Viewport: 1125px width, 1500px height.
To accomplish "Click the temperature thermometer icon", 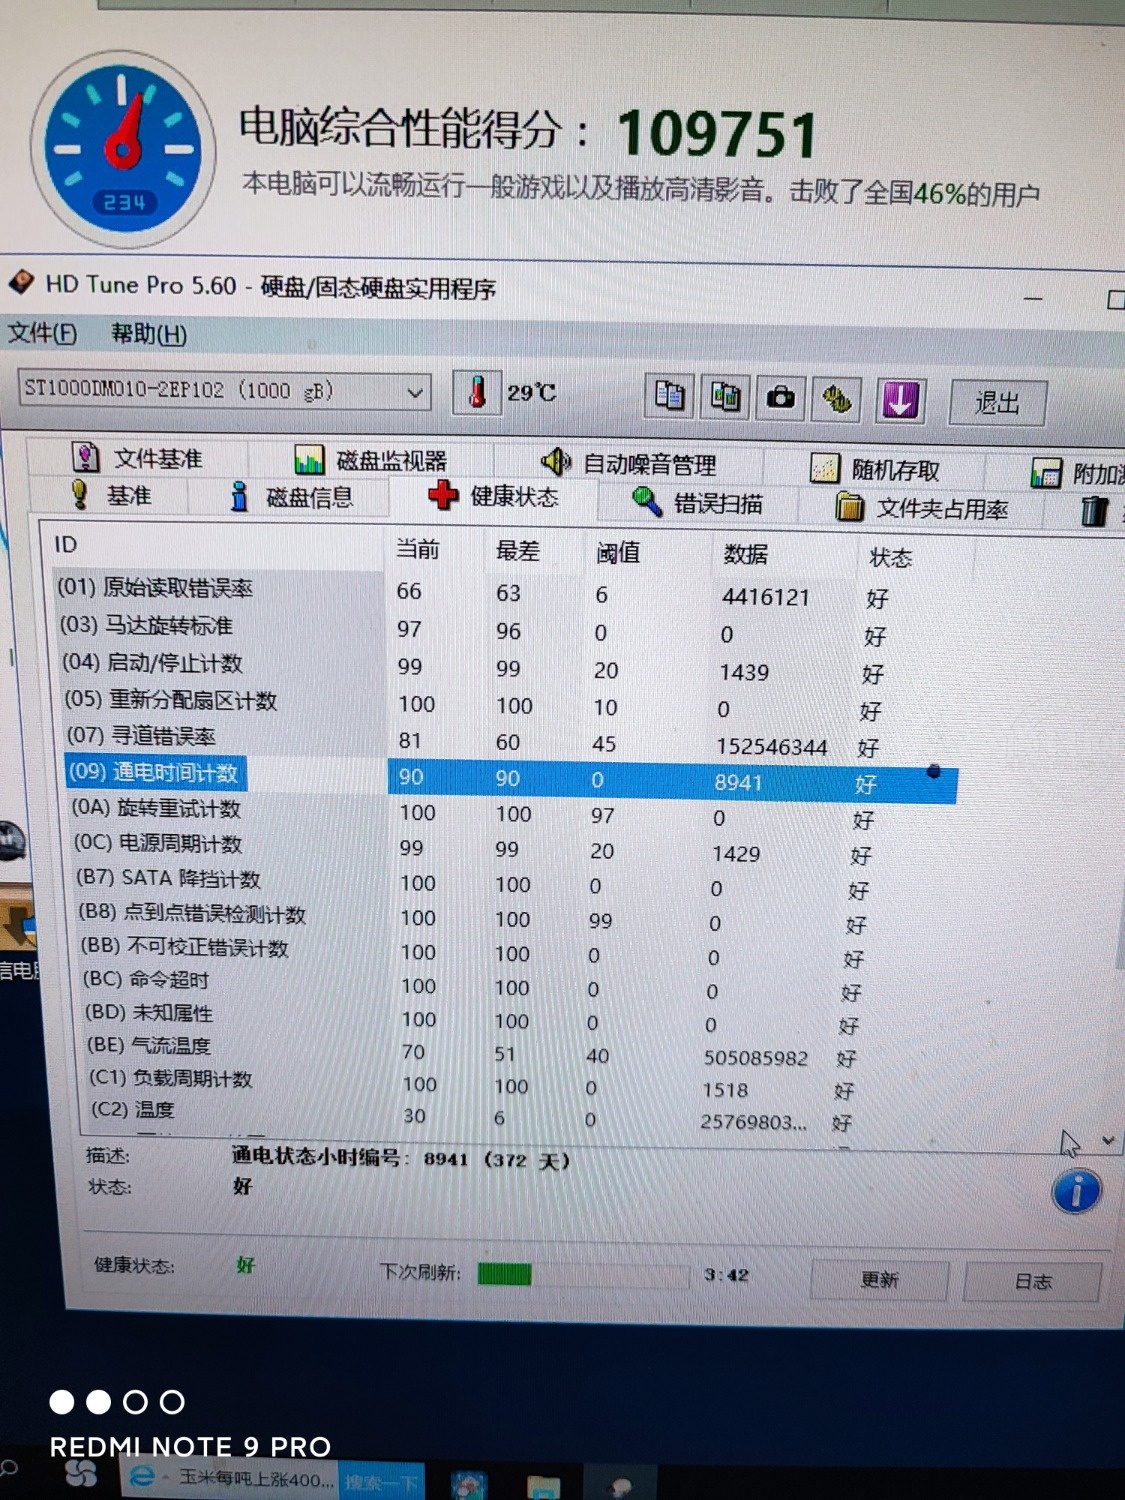I will (478, 391).
